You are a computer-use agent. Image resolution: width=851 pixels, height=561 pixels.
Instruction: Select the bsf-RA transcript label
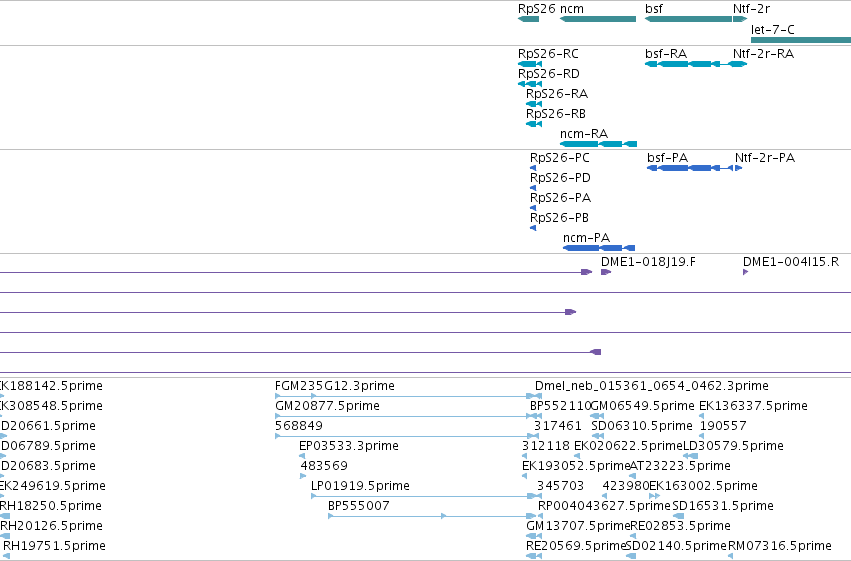[666, 54]
